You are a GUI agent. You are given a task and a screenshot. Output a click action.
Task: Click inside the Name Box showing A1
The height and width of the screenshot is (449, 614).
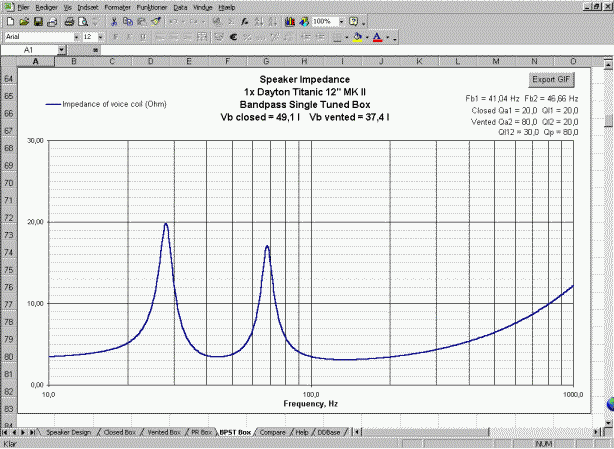(29, 50)
